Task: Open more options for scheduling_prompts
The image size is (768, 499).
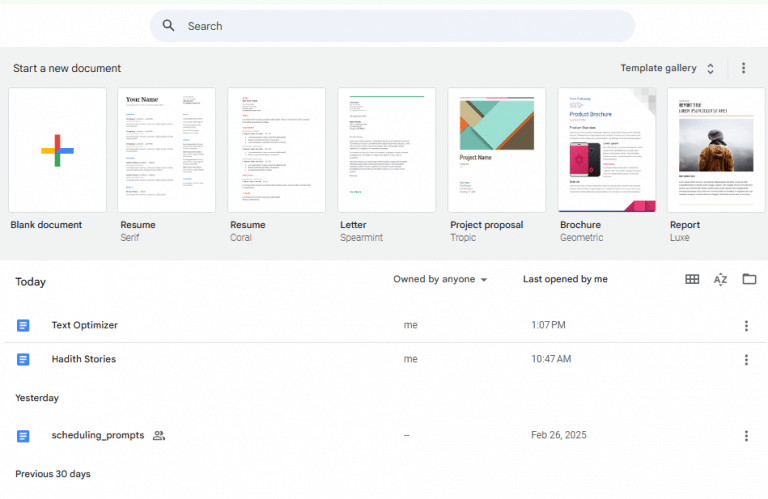Action: (x=746, y=436)
